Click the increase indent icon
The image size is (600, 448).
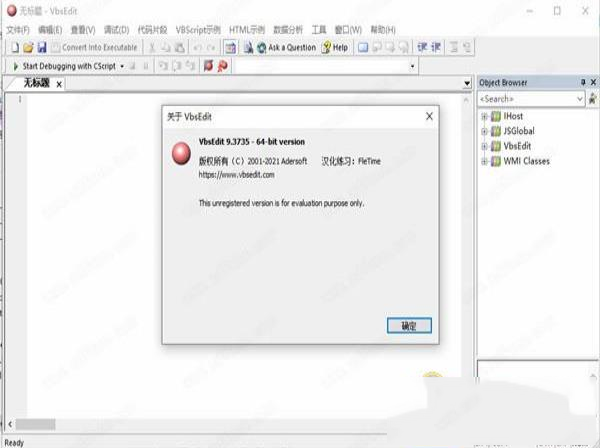436,47
